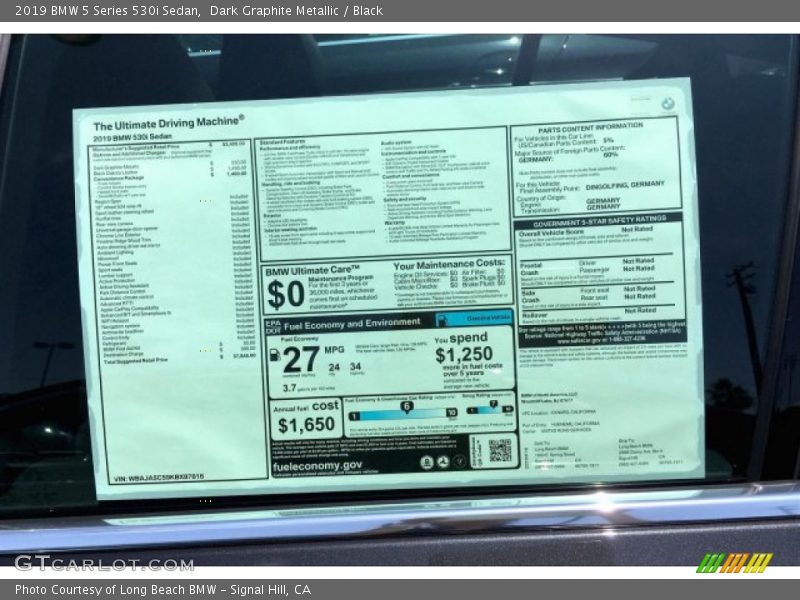
Task: Expand the Parts Content Information section
Action: pyautogui.click(x=591, y=129)
